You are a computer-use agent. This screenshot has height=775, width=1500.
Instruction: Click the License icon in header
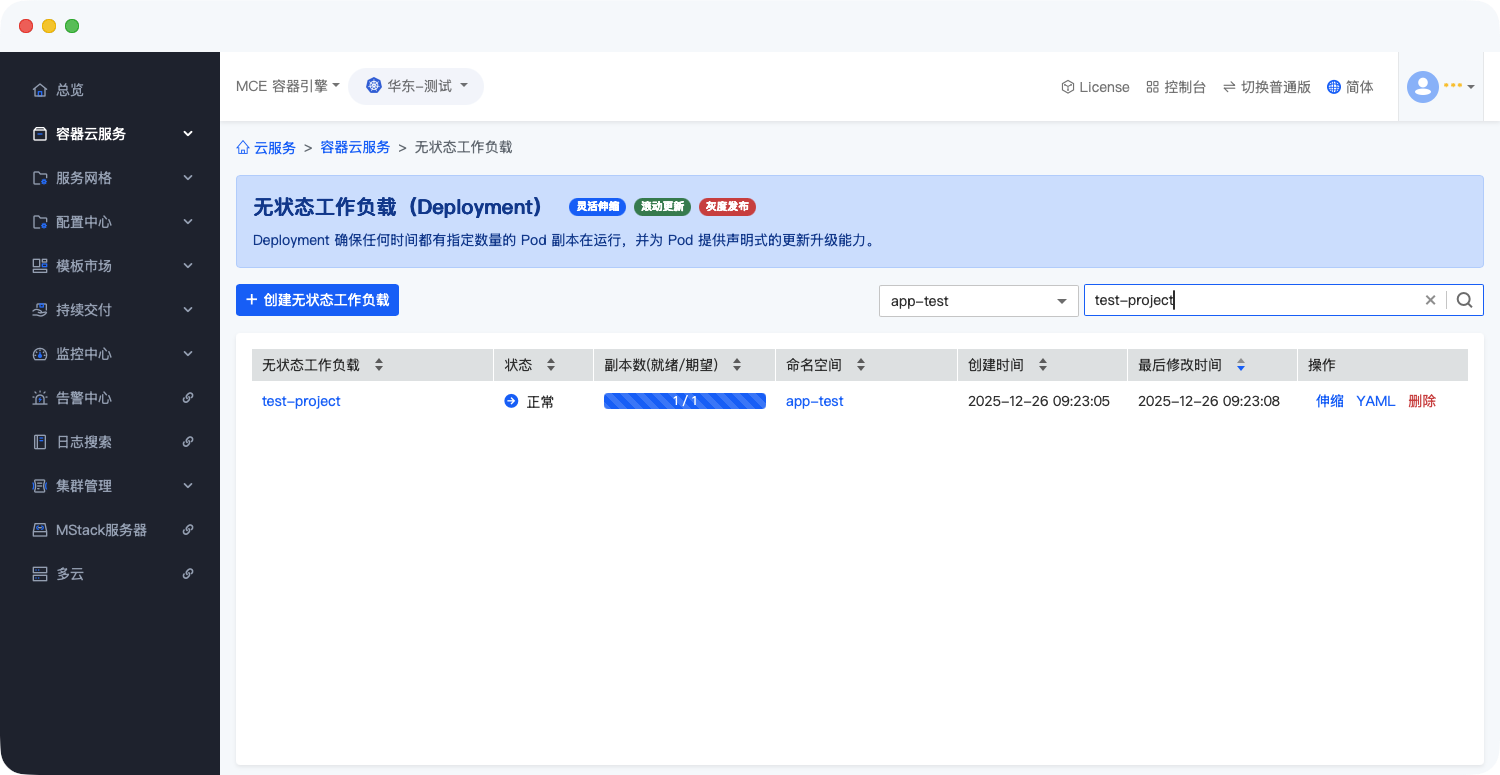1068,87
